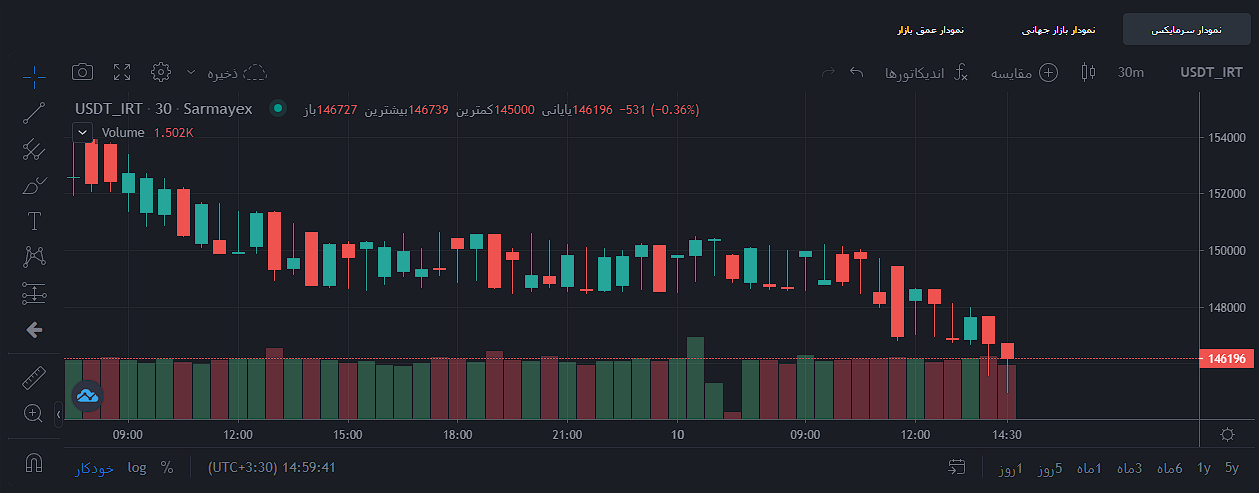Toggle percent scale at the bottom
The height and width of the screenshot is (493, 1259).
tap(167, 467)
